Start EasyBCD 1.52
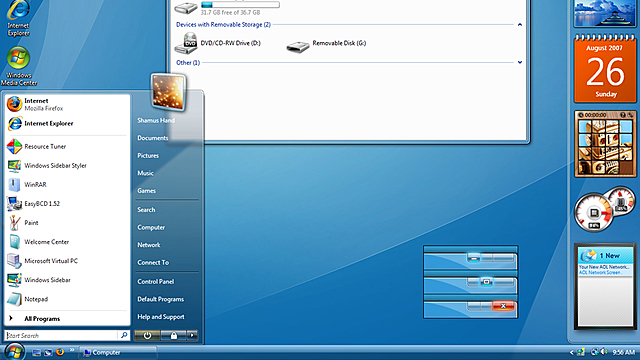Viewport: 640px width, 360px height. tap(67, 203)
